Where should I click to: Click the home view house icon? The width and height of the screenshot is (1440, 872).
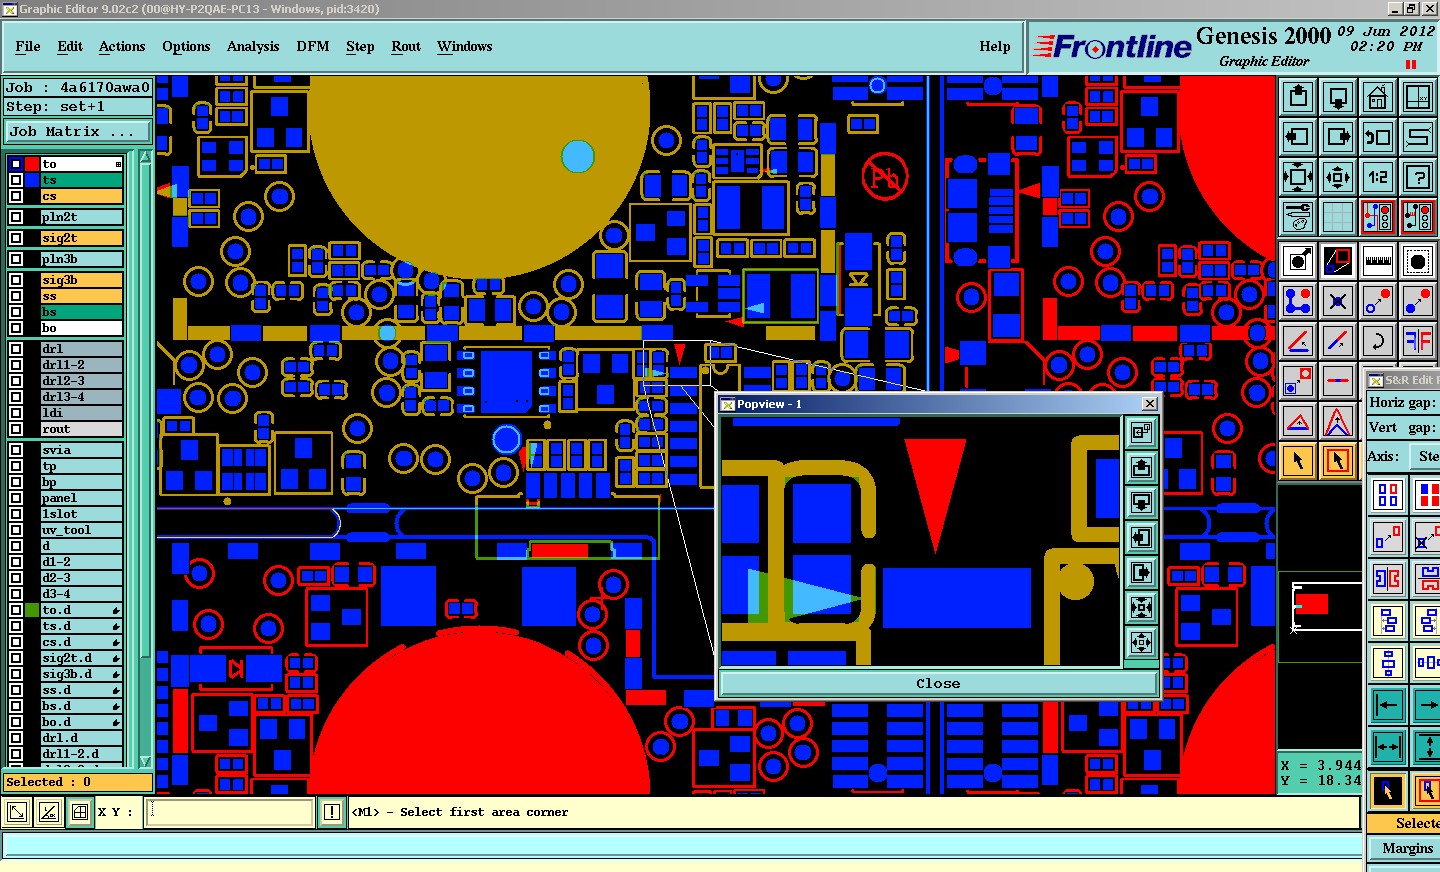pos(1378,97)
